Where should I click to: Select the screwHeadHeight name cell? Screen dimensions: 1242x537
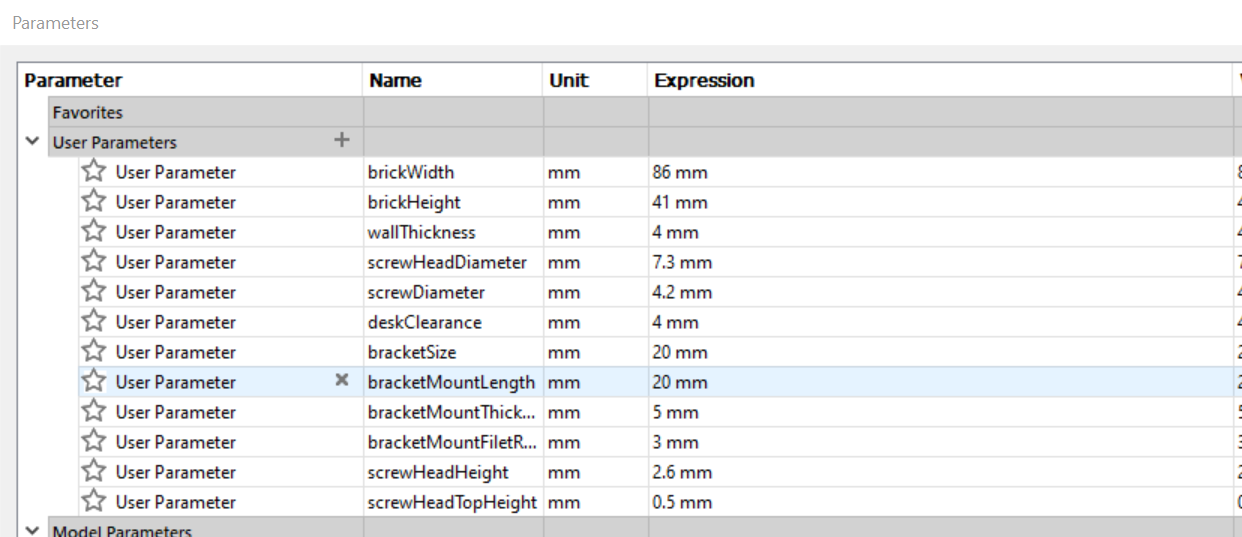453,472
